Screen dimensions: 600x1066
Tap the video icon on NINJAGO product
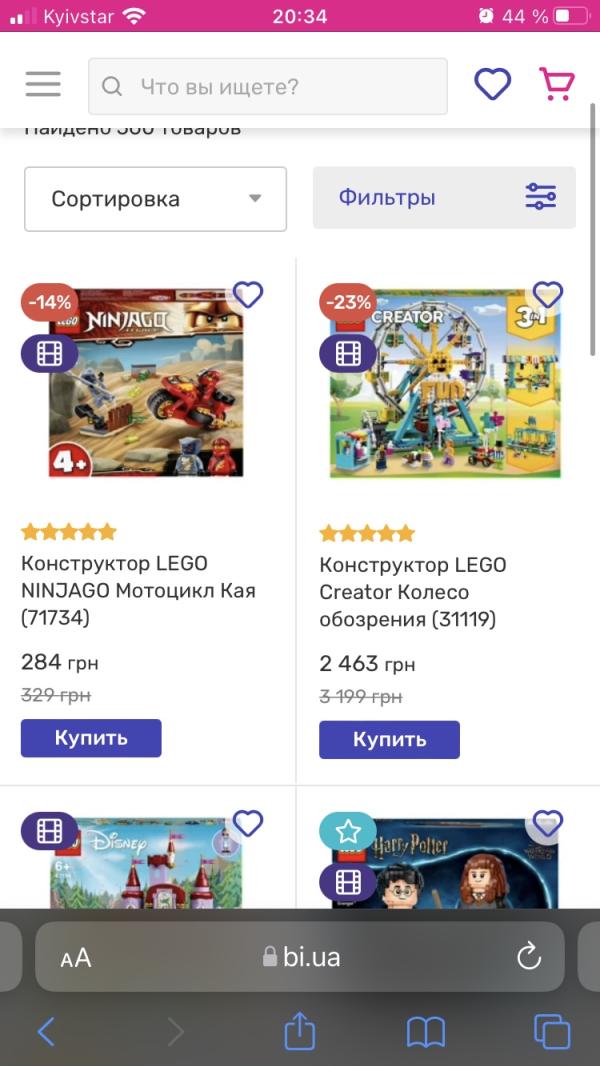[49, 354]
